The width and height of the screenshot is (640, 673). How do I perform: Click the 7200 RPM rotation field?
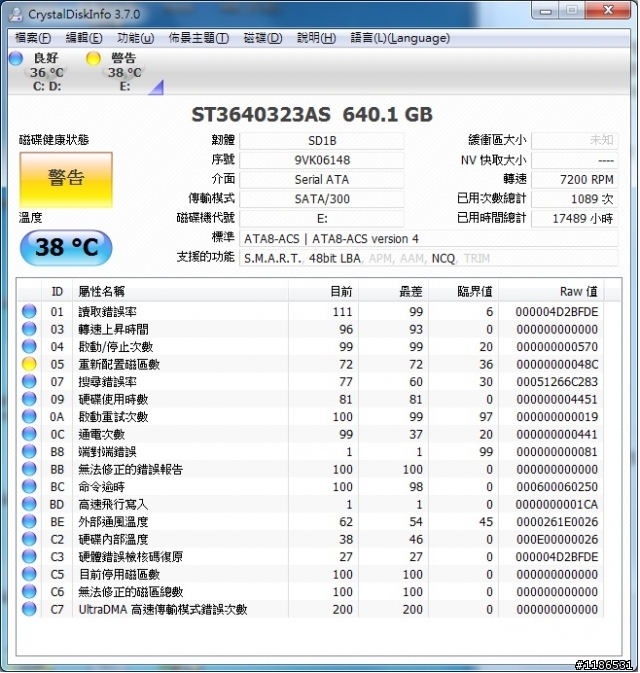(x=575, y=179)
